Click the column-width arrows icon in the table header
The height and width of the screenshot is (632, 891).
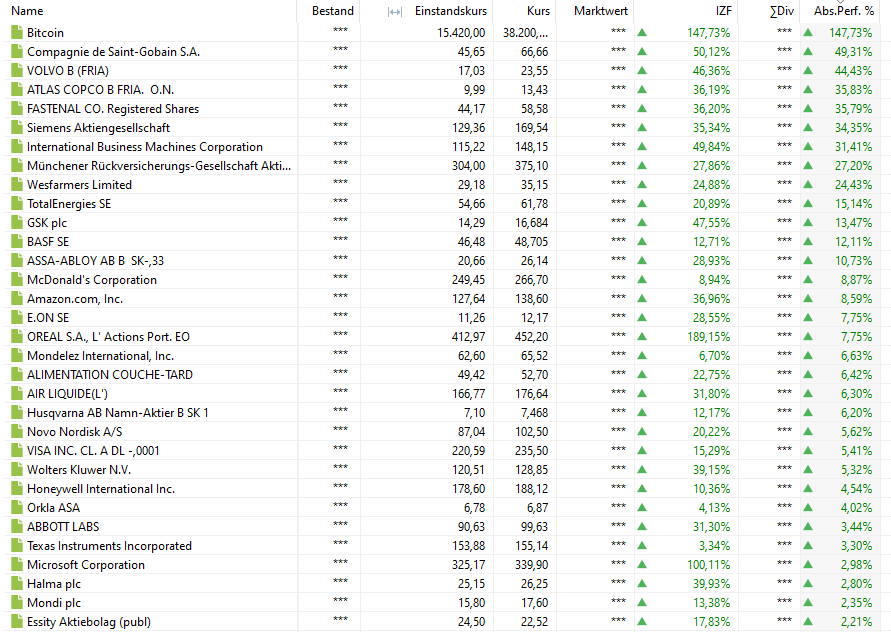[x=394, y=12]
